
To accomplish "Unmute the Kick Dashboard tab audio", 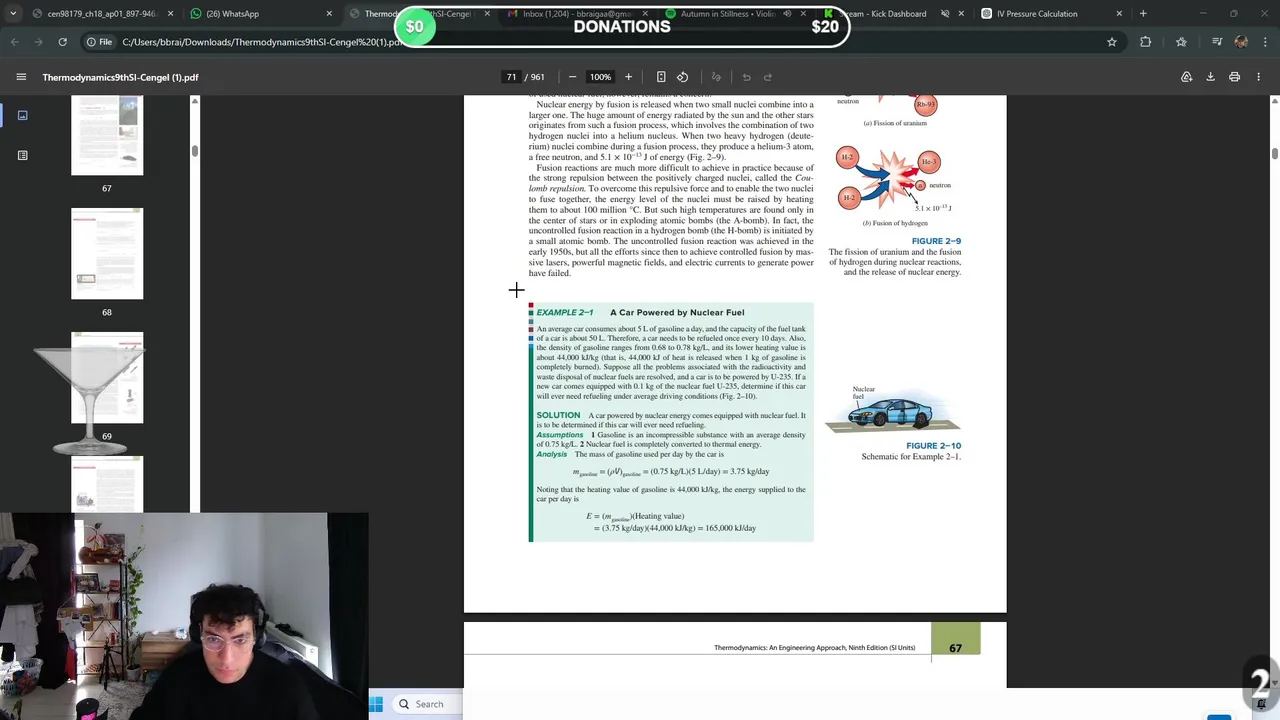I will [x=945, y=14].
